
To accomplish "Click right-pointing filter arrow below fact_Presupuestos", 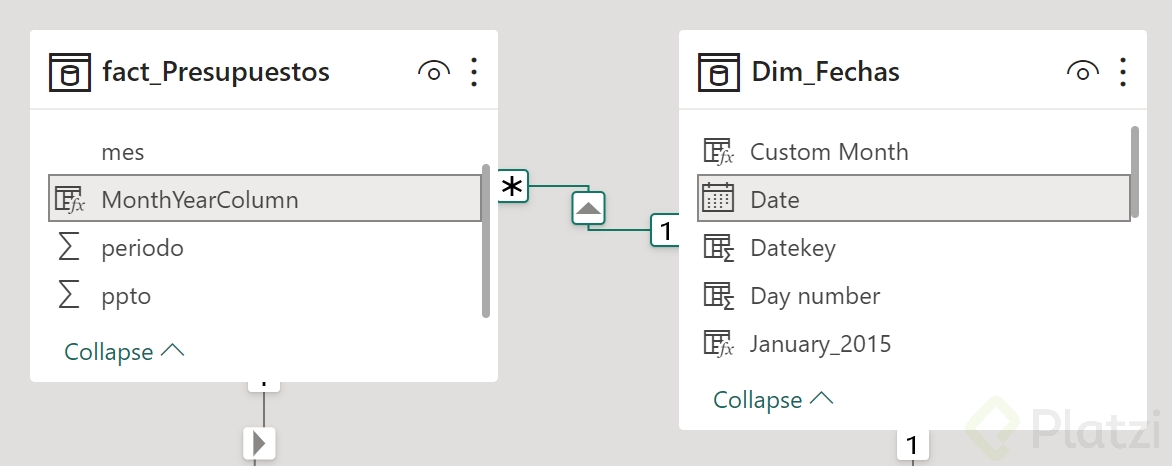I will 260,443.
